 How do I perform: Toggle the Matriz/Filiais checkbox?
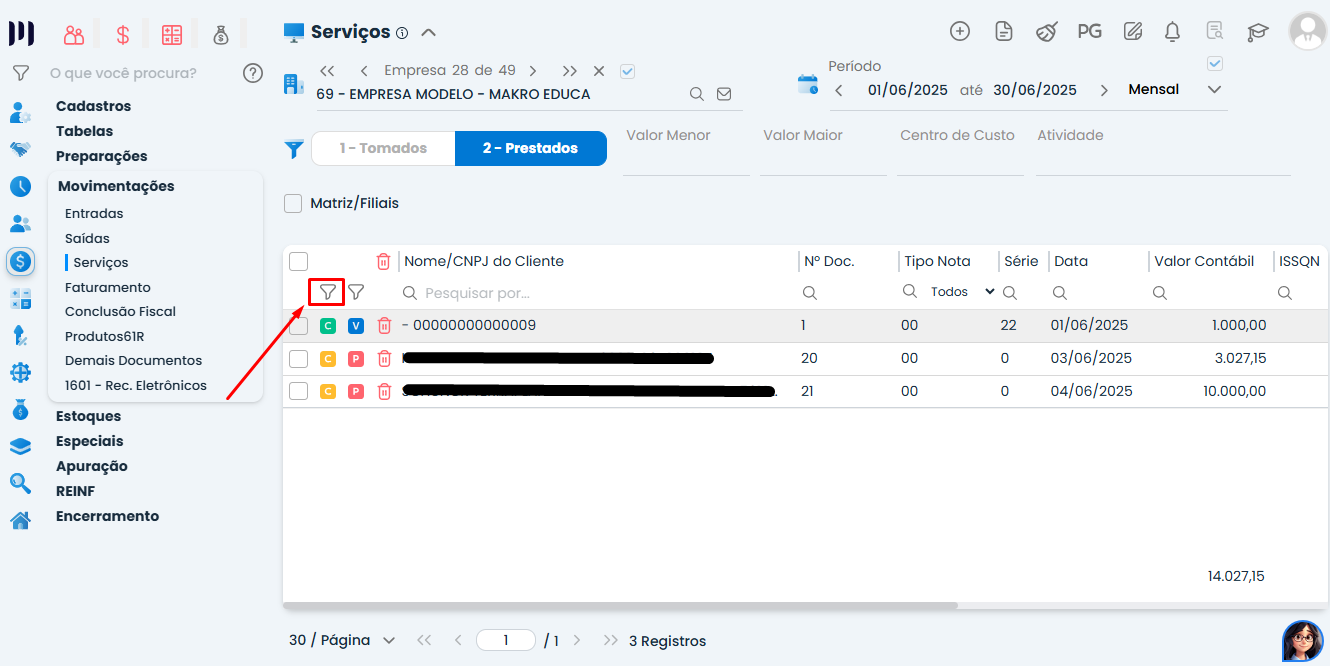point(293,203)
